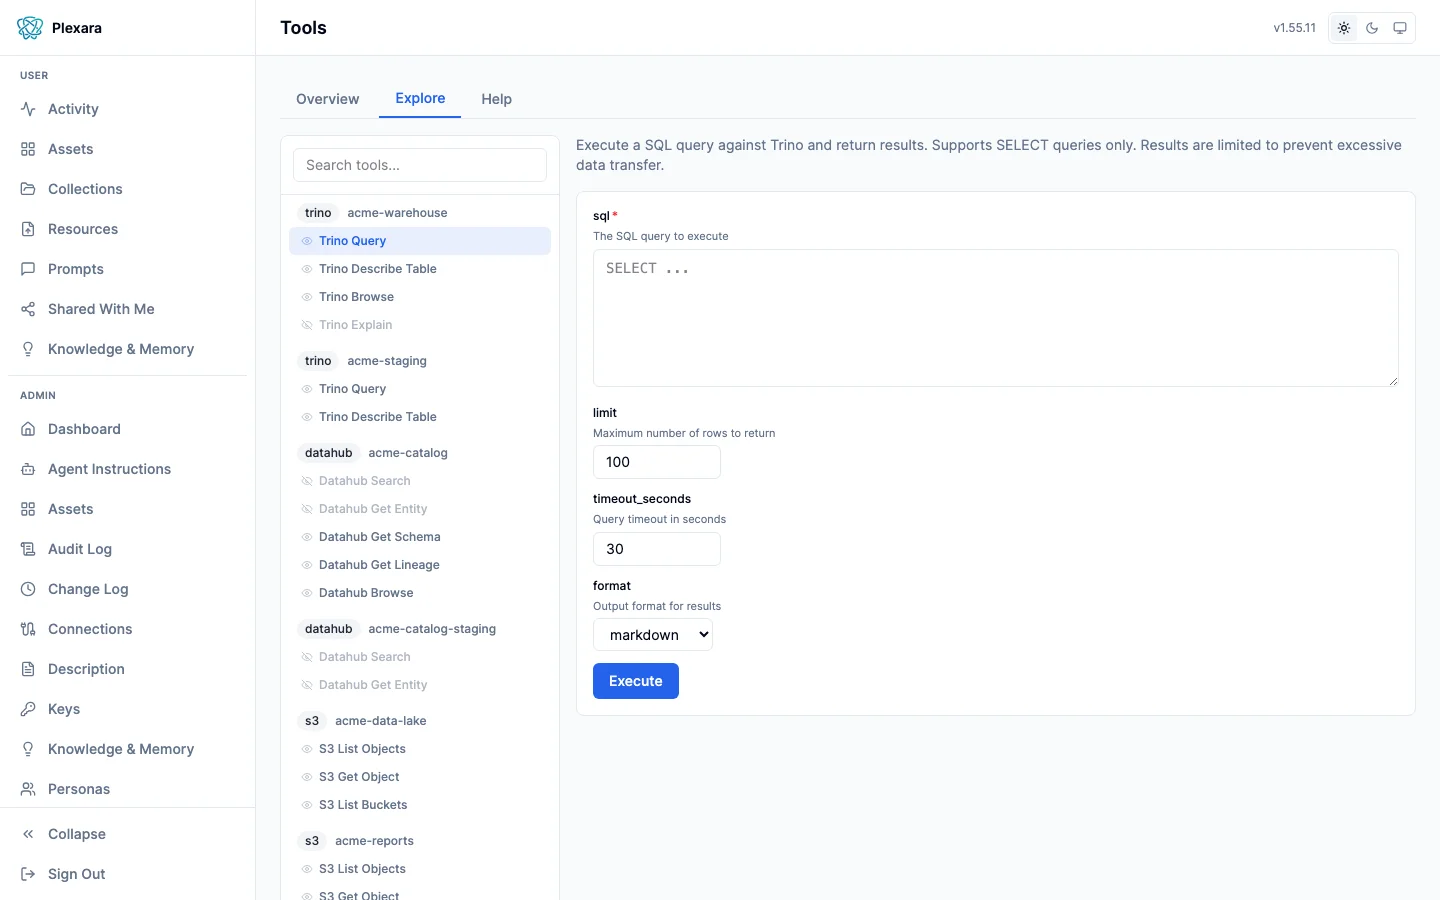Switch to the Help tab
This screenshot has width=1440, height=900.
[496, 99]
